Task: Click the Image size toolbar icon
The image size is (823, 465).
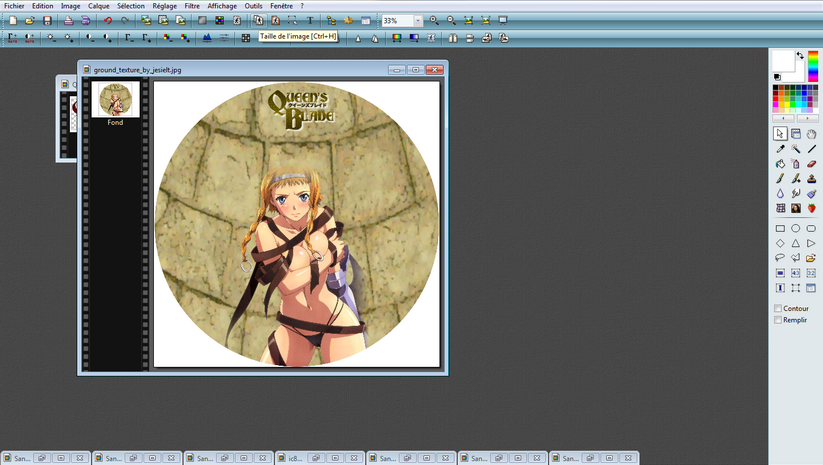Action: (258, 20)
